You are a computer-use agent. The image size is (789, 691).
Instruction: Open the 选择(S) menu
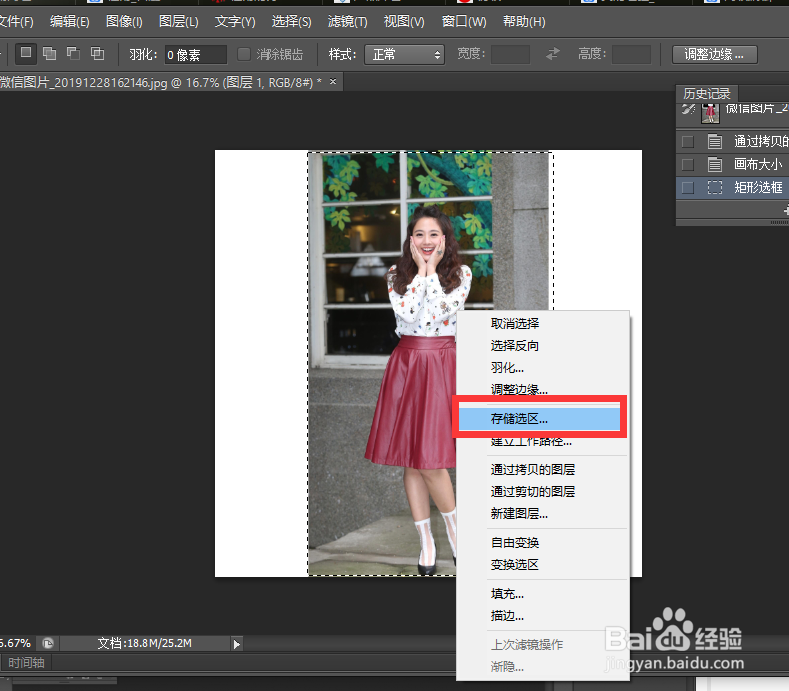[x=291, y=22]
